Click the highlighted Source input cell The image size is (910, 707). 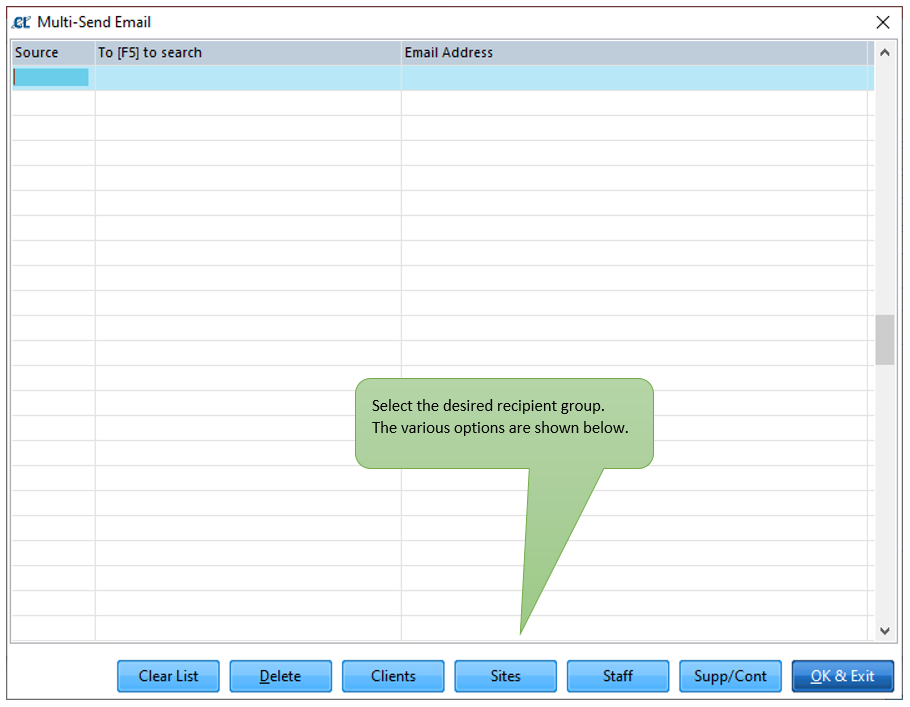[x=50, y=77]
